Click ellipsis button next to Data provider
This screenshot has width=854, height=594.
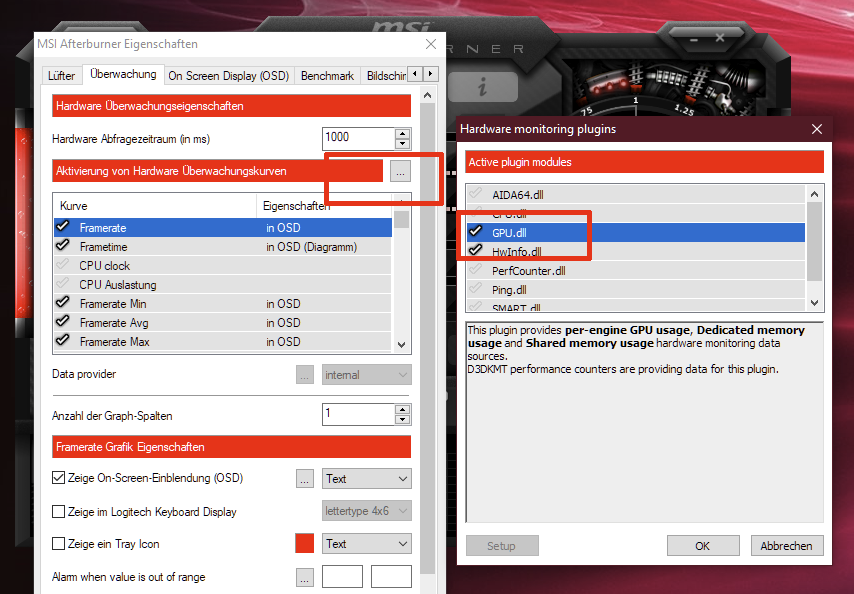(304, 375)
